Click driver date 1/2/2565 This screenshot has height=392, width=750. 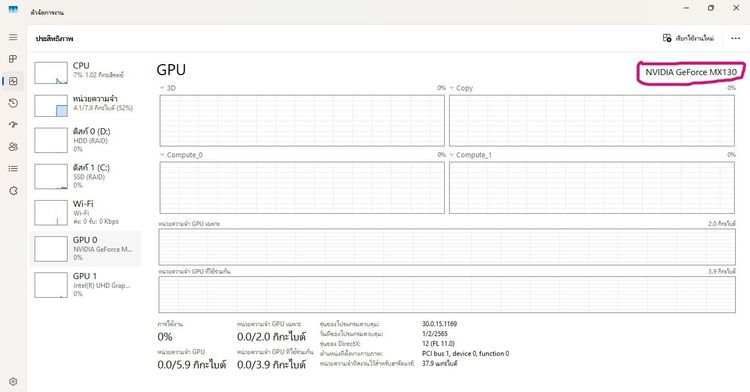pos(435,334)
